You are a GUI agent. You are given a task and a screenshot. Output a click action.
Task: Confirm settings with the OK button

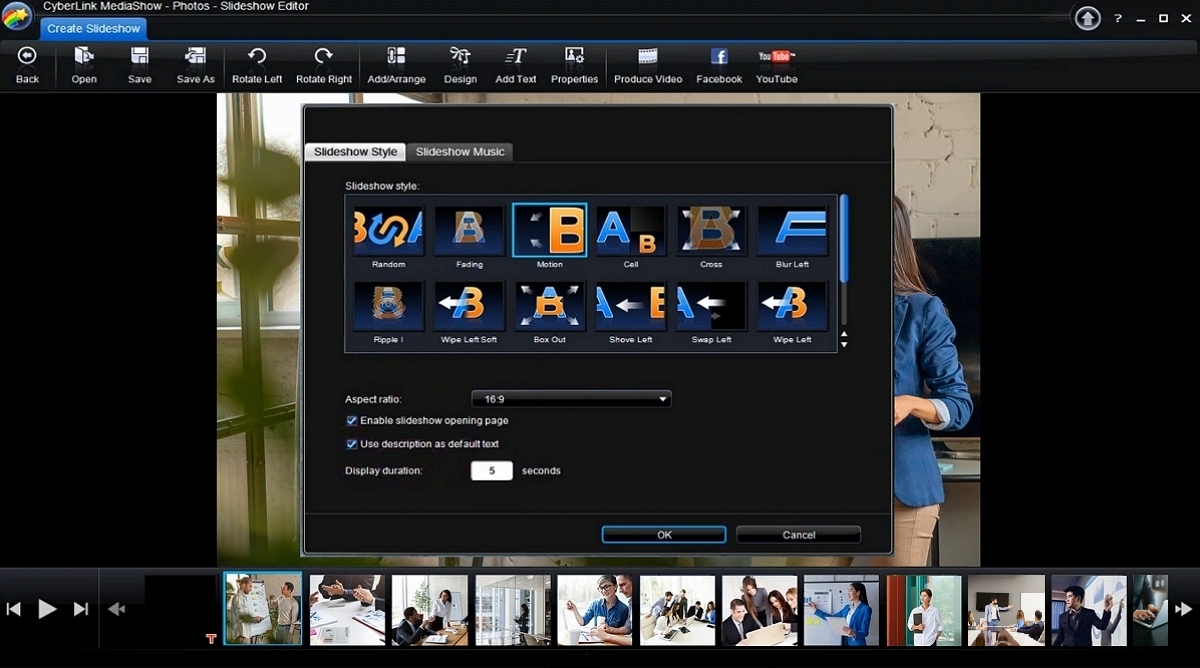point(664,535)
